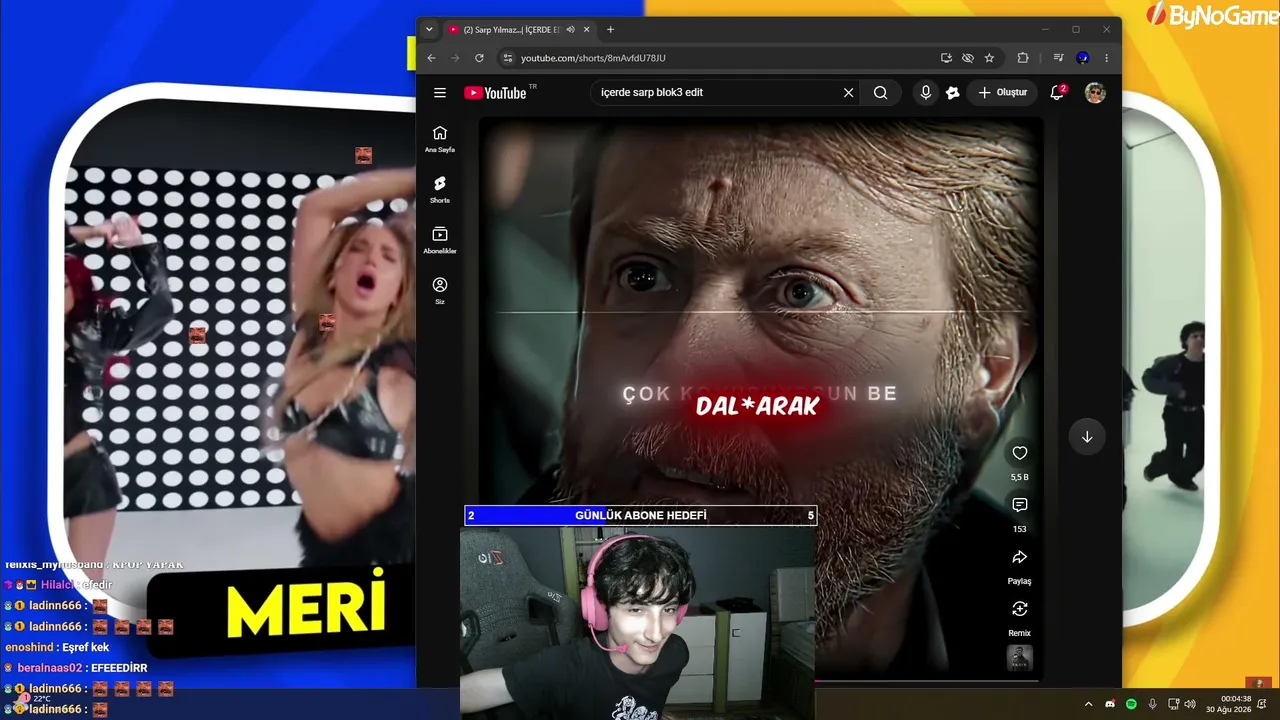1280x720 pixels.
Task: Expand the tab search dropdown arrow
Action: 429,30
